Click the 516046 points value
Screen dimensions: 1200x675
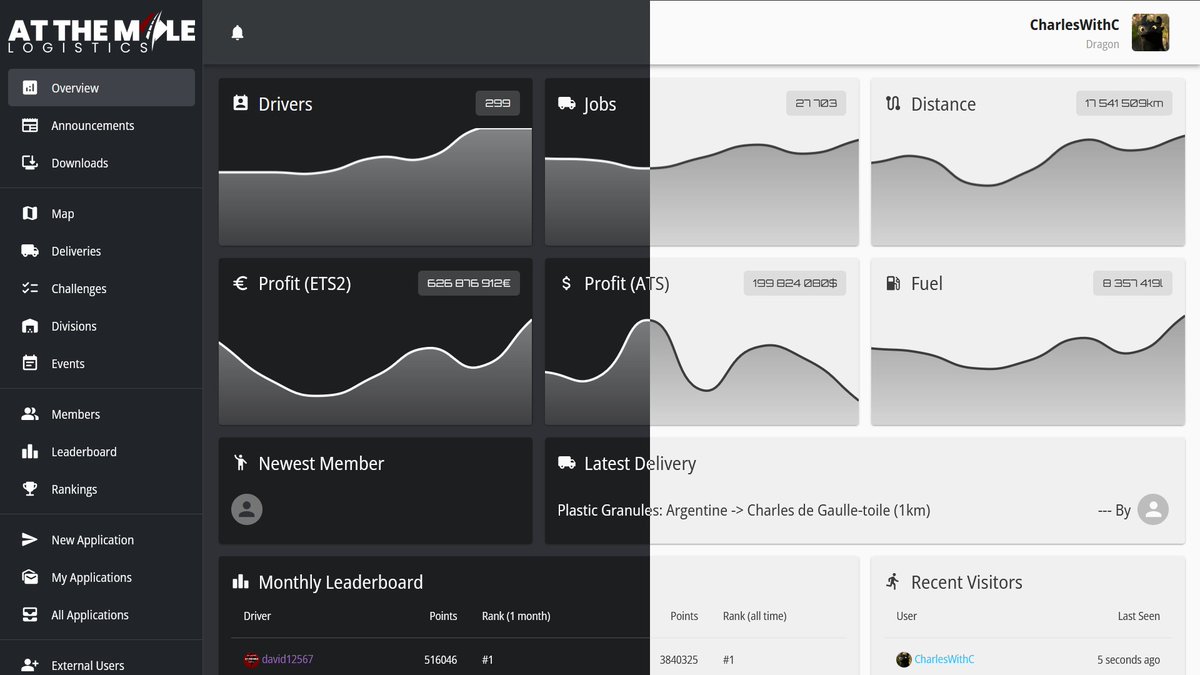point(440,660)
